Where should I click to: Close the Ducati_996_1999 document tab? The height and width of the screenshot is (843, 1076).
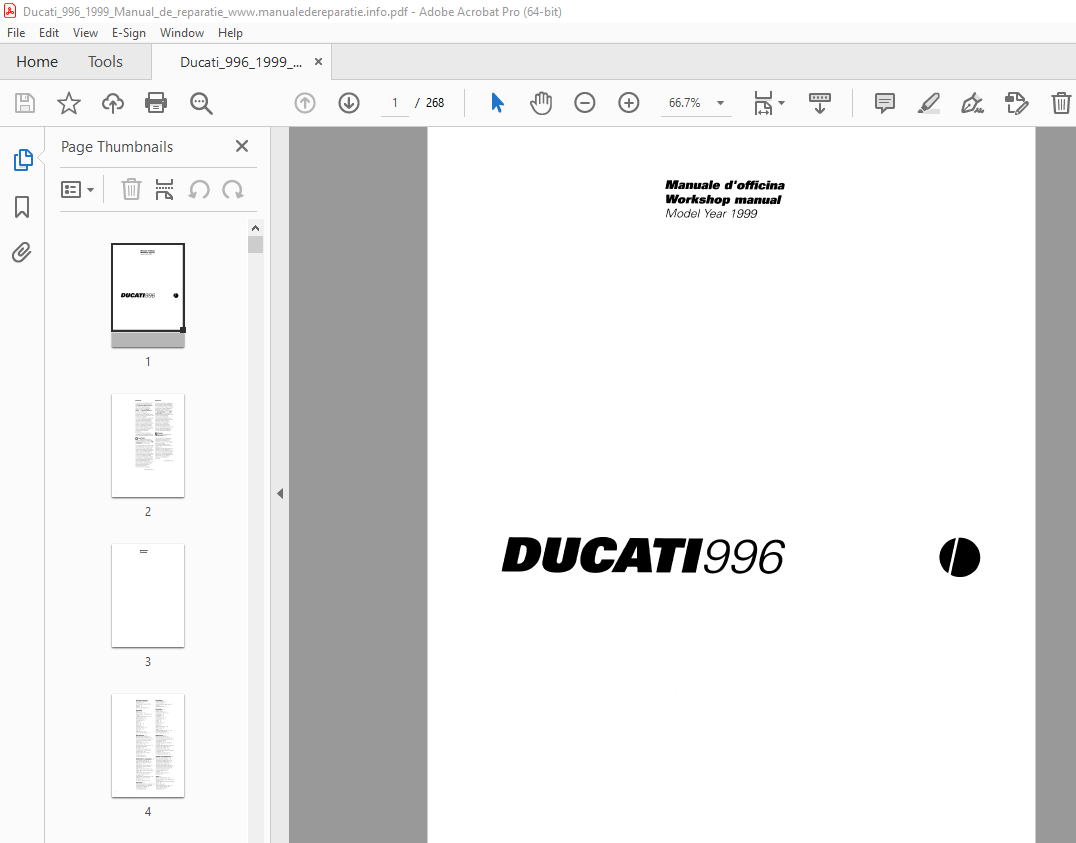(x=318, y=62)
